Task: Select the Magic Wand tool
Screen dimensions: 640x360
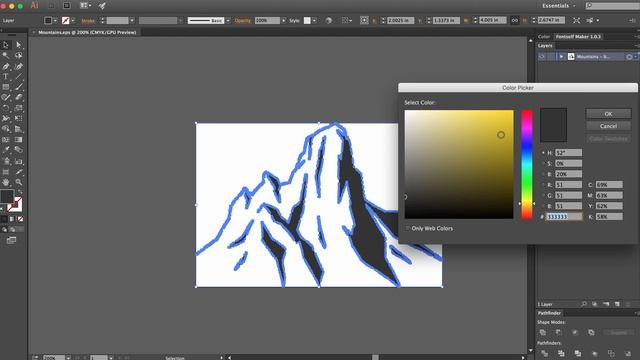Action: (x=6, y=55)
